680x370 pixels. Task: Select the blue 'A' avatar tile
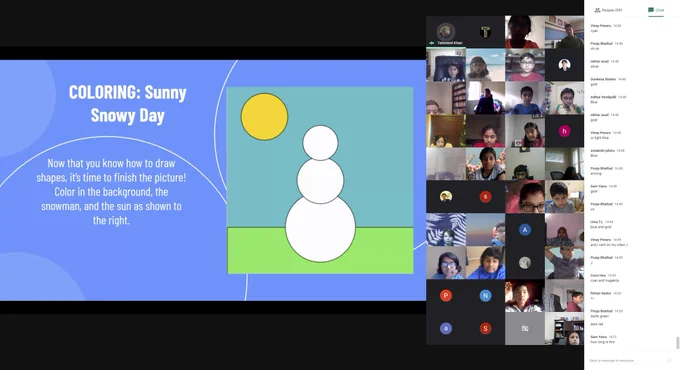[x=525, y=230]
